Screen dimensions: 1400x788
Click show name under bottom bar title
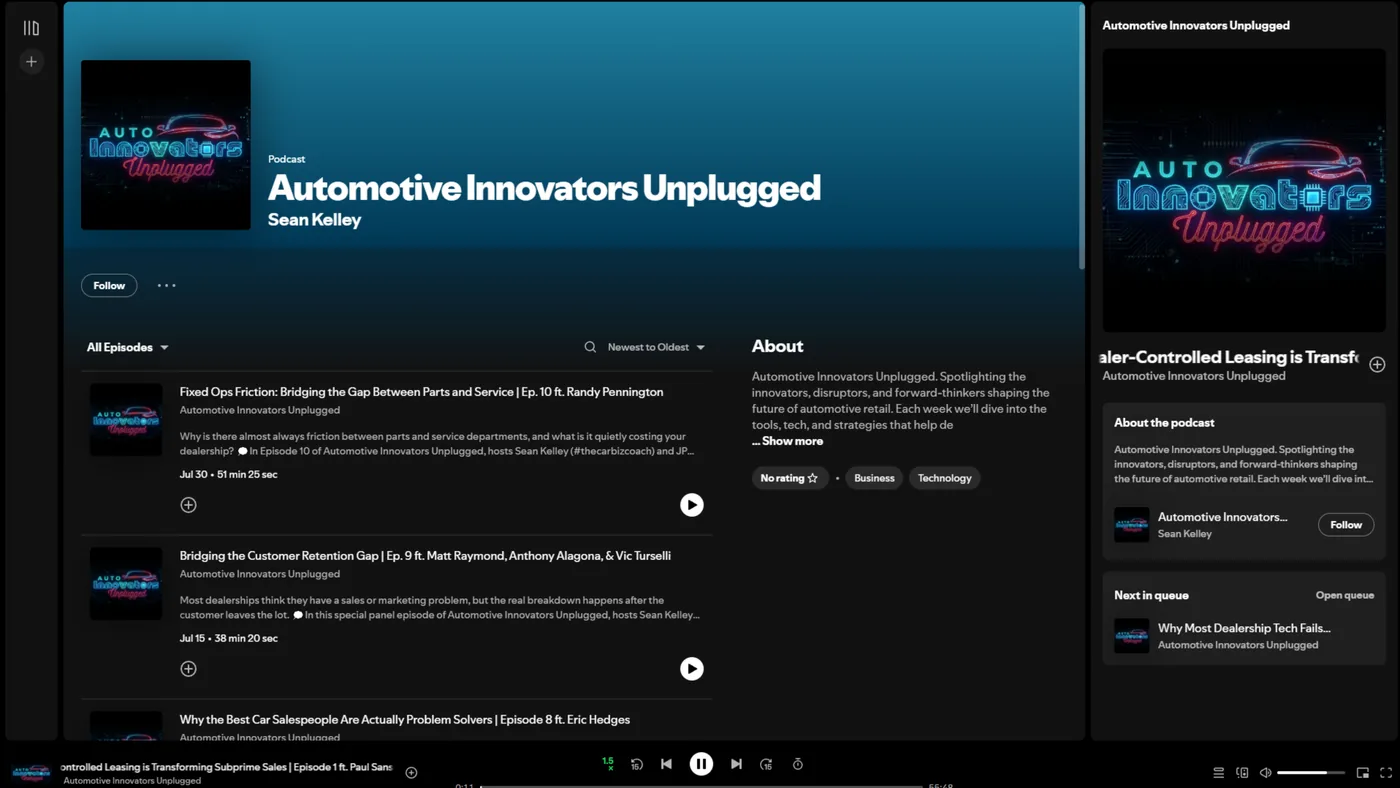(132, 781)
